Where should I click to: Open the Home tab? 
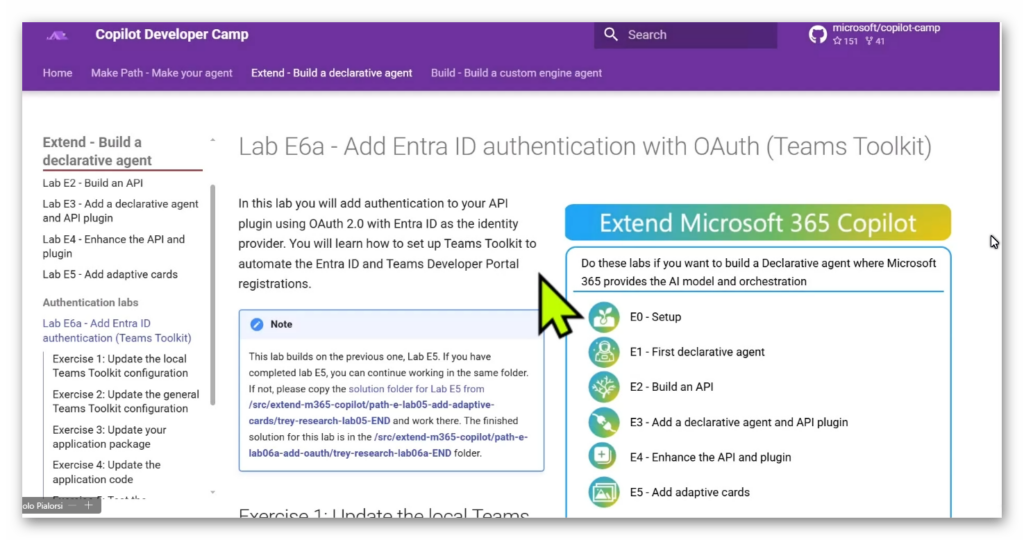point(57,73)
